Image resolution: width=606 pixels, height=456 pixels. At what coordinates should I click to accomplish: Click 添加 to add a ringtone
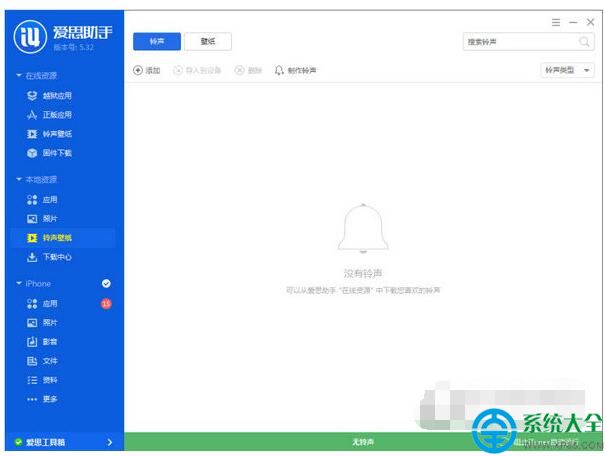point(146,70)
